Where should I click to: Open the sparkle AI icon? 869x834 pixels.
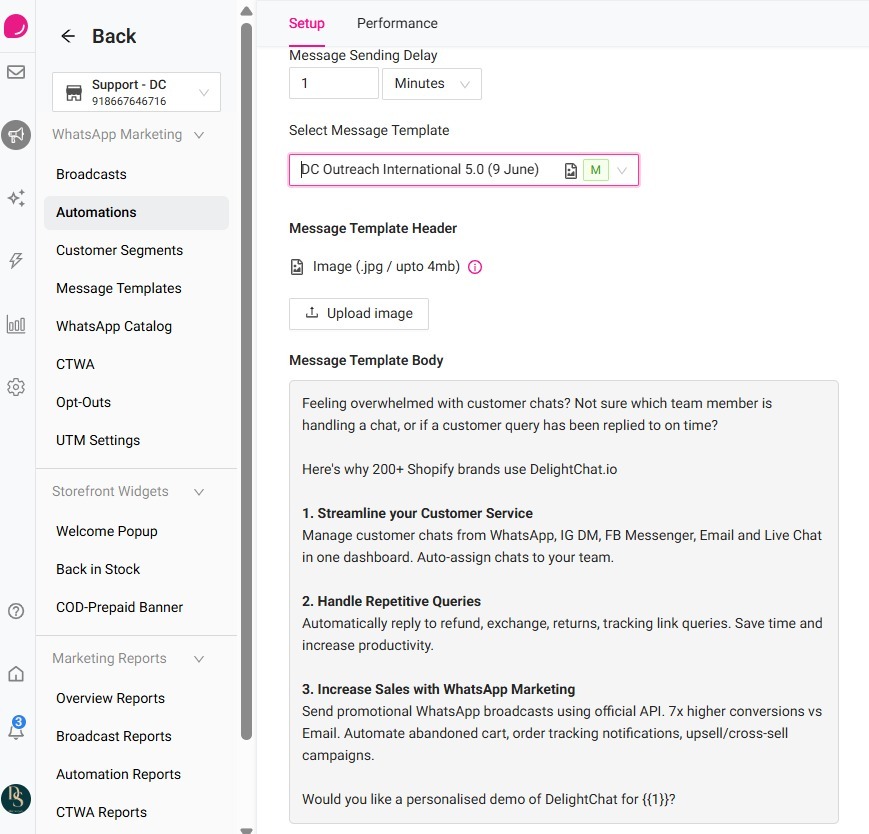tap(16, 198)
